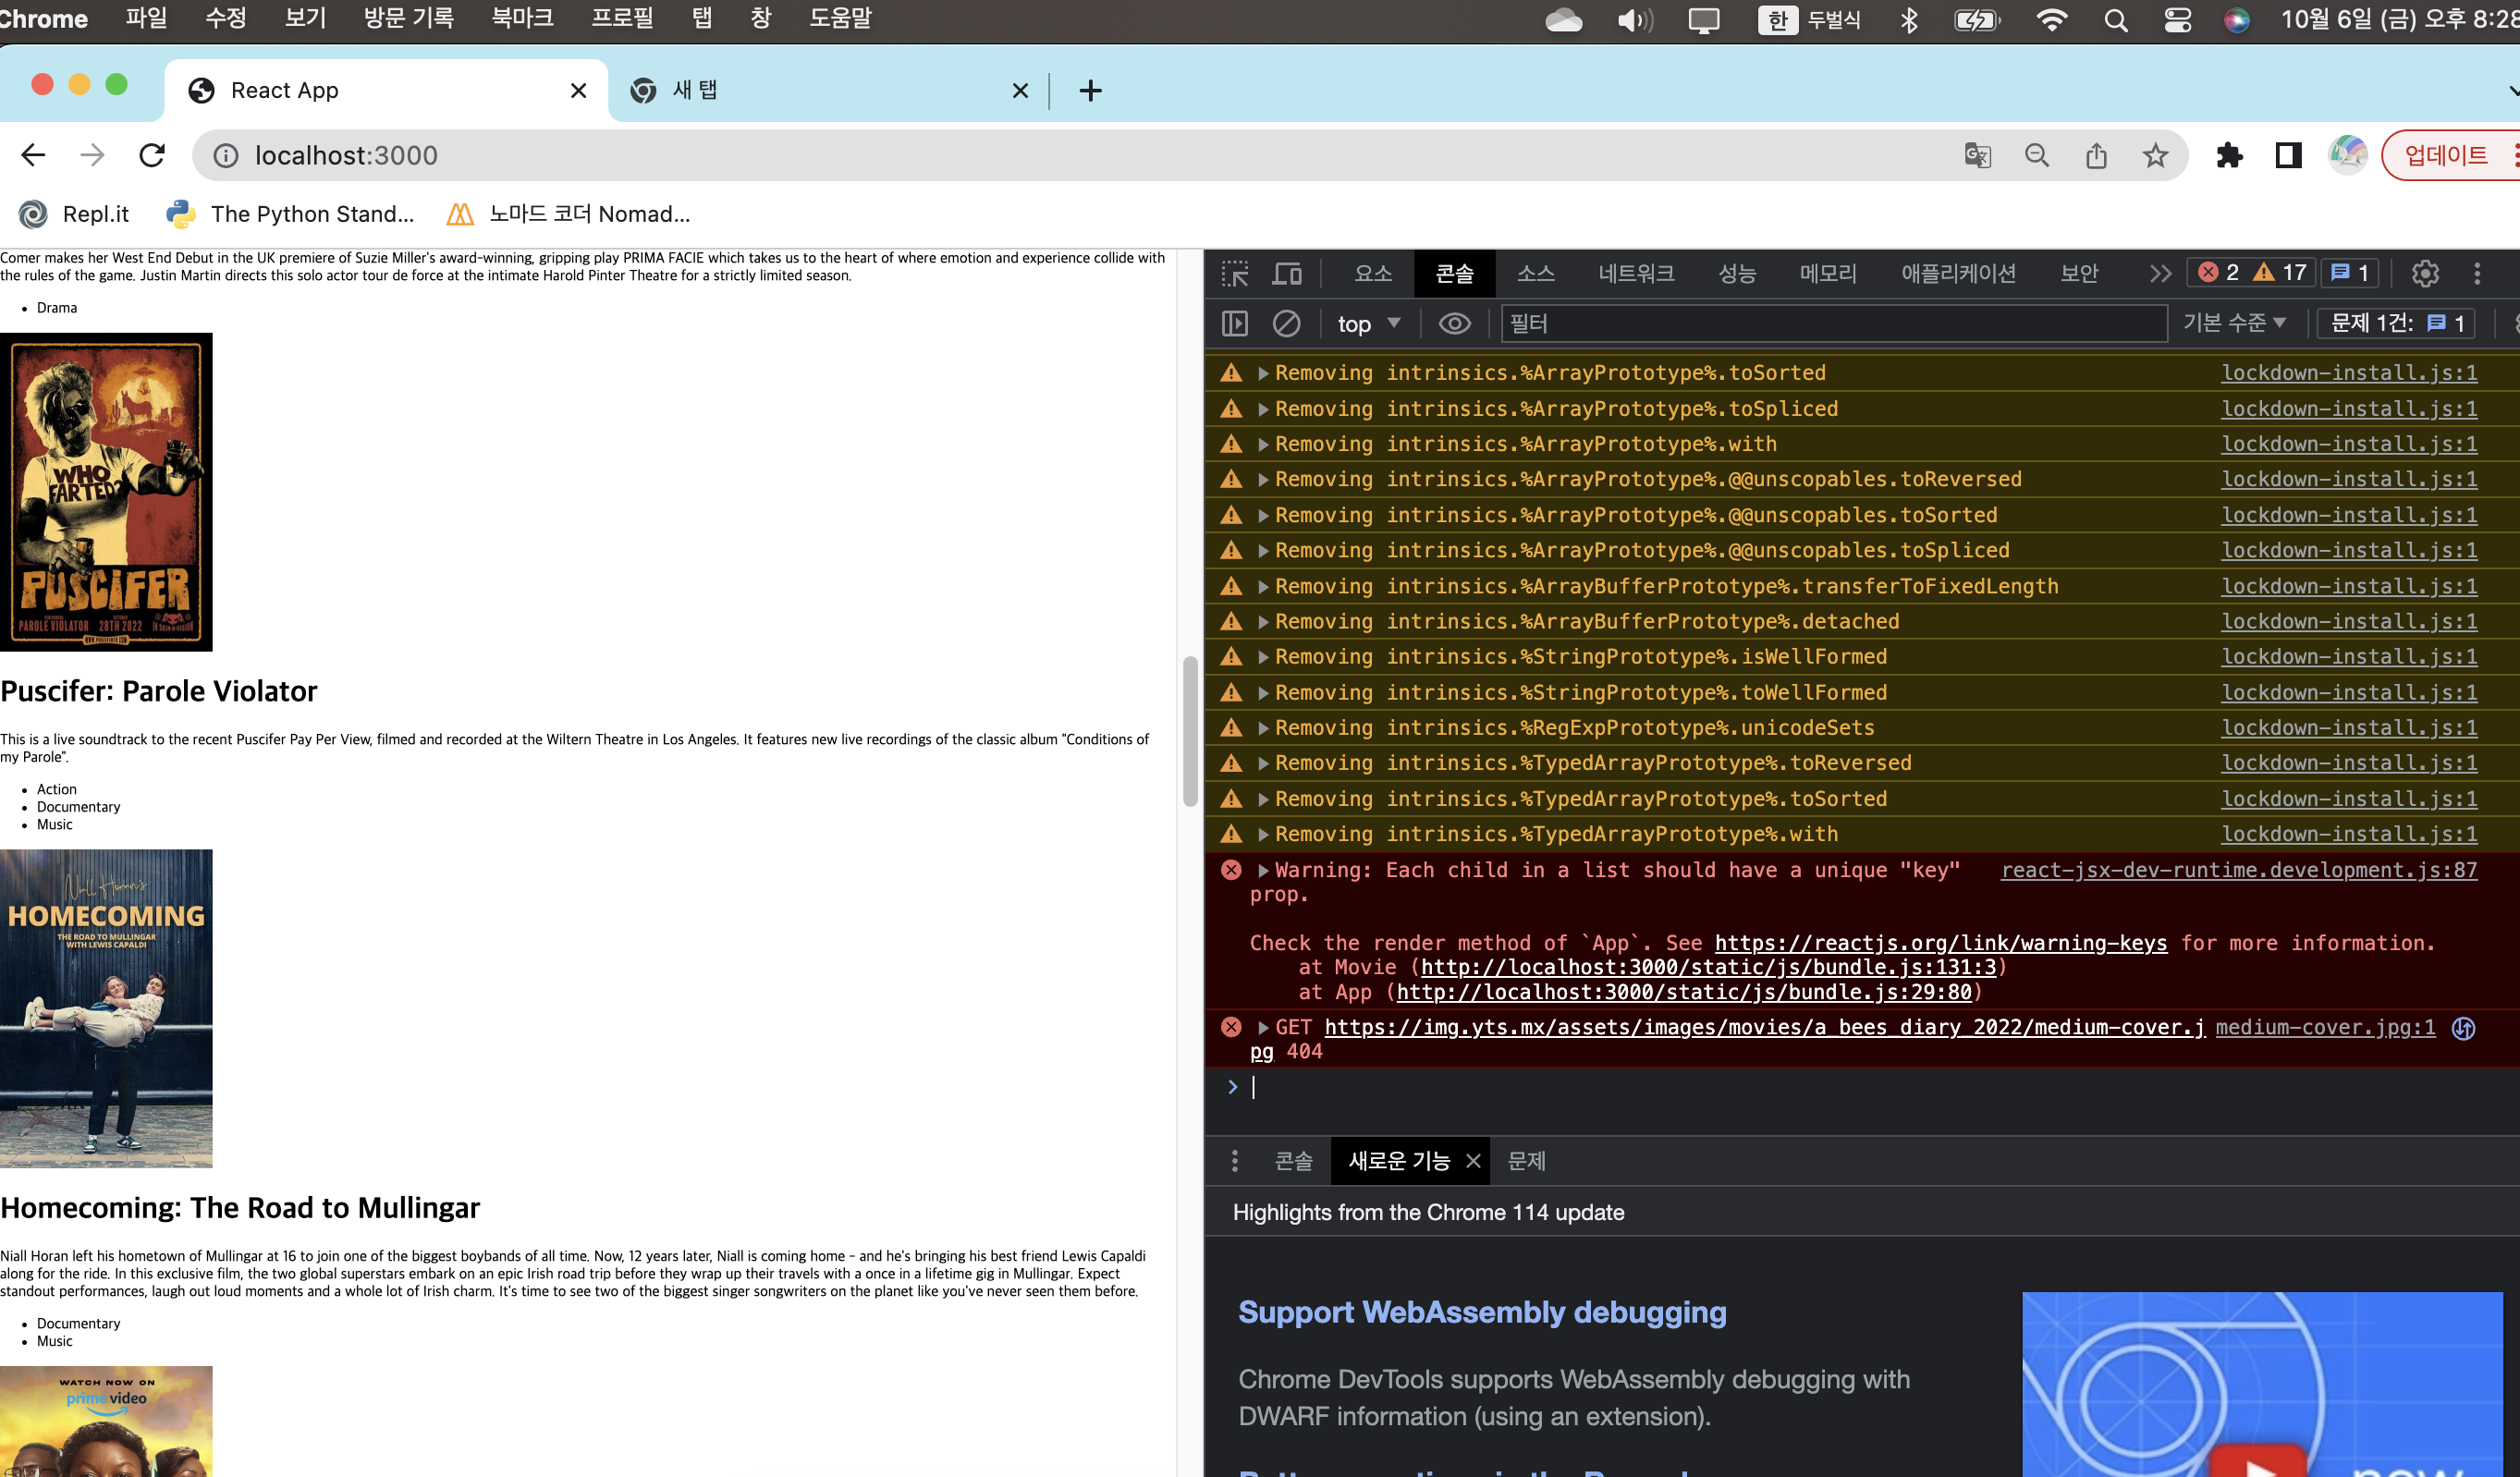This screenshot has height=1477, width=2520.
Task: Switch to the 네트워크 DevTools tab
Action: (x=1635, y=273)
